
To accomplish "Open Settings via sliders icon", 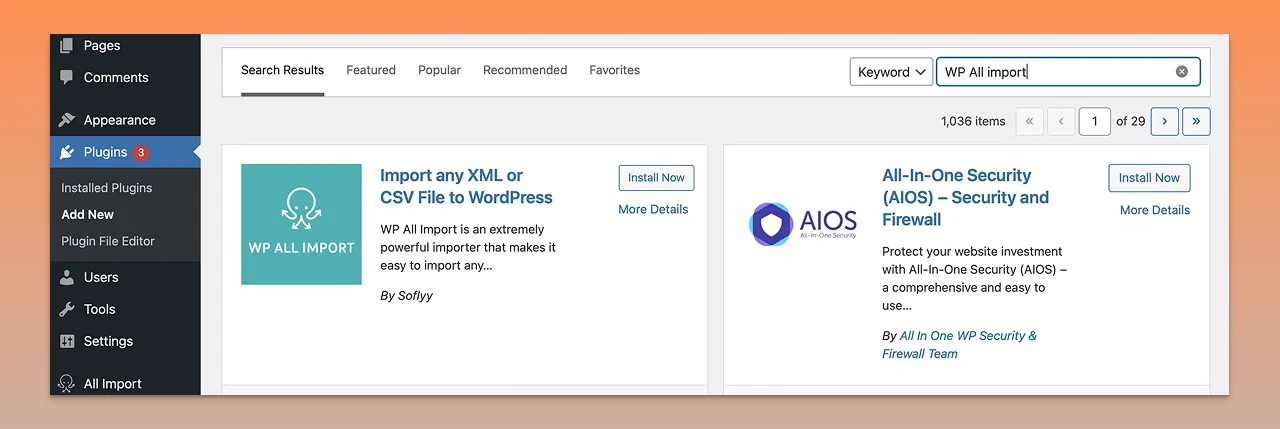I will tap(67, 341).
